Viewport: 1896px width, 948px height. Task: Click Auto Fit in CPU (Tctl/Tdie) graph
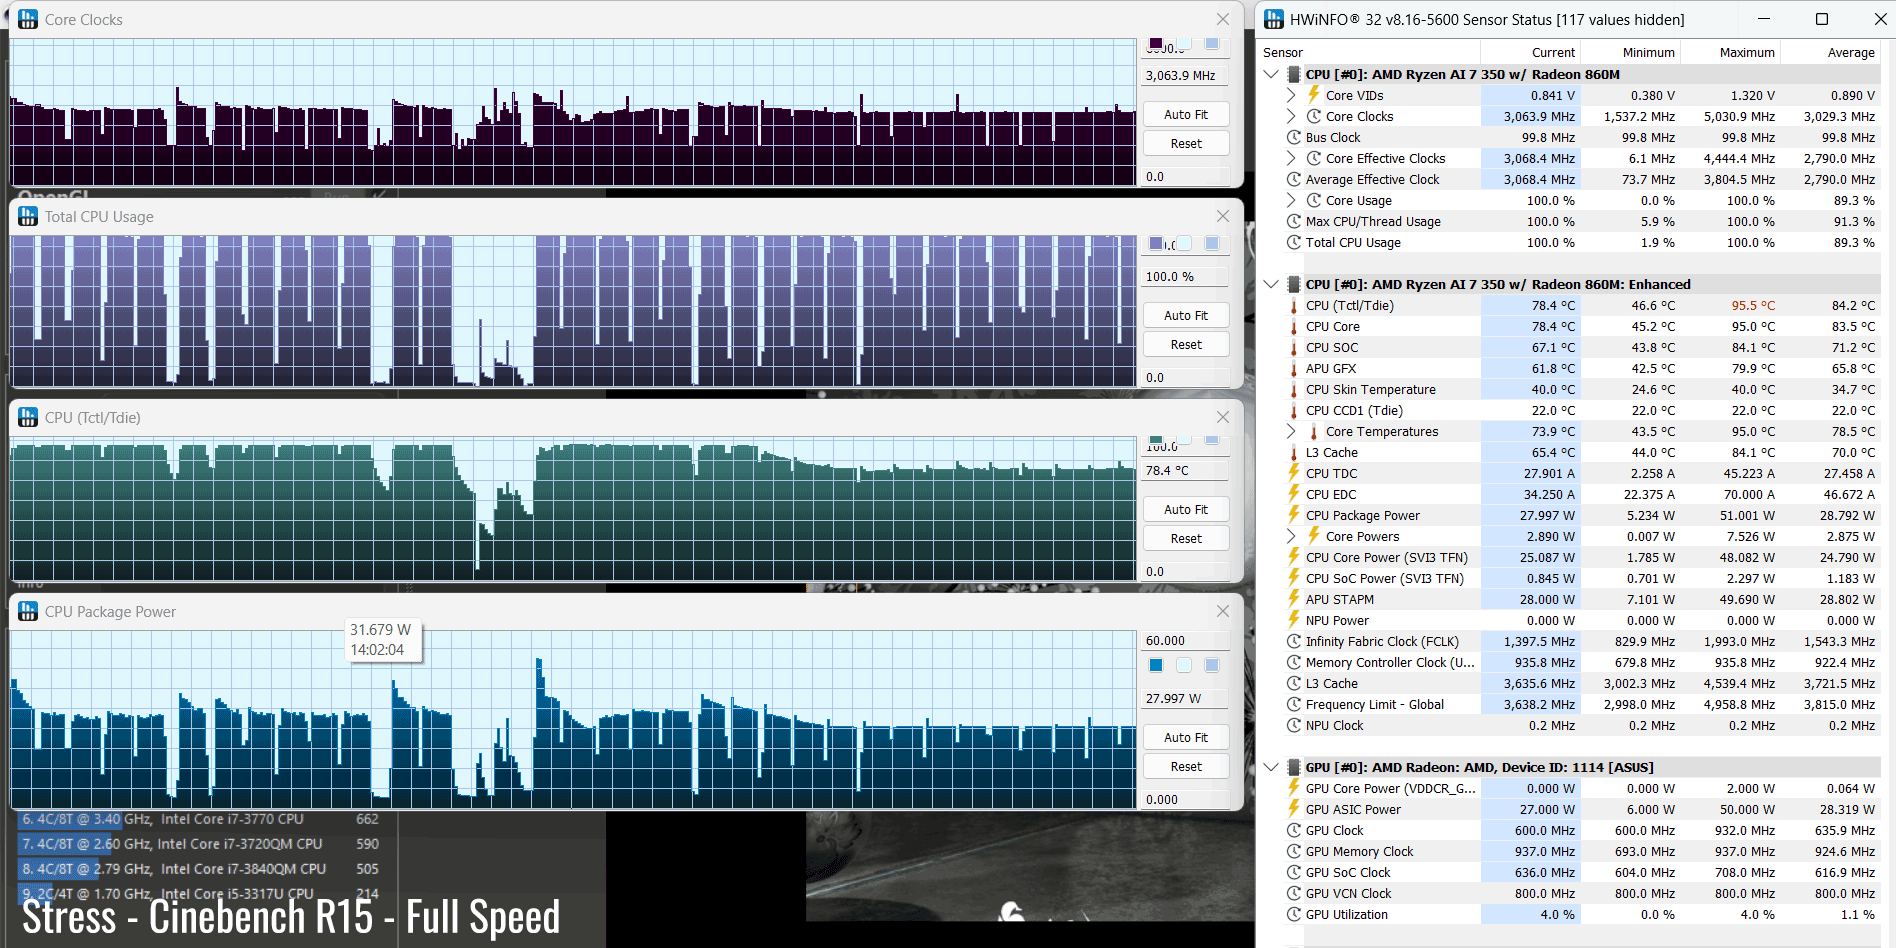pos(1186,510)
